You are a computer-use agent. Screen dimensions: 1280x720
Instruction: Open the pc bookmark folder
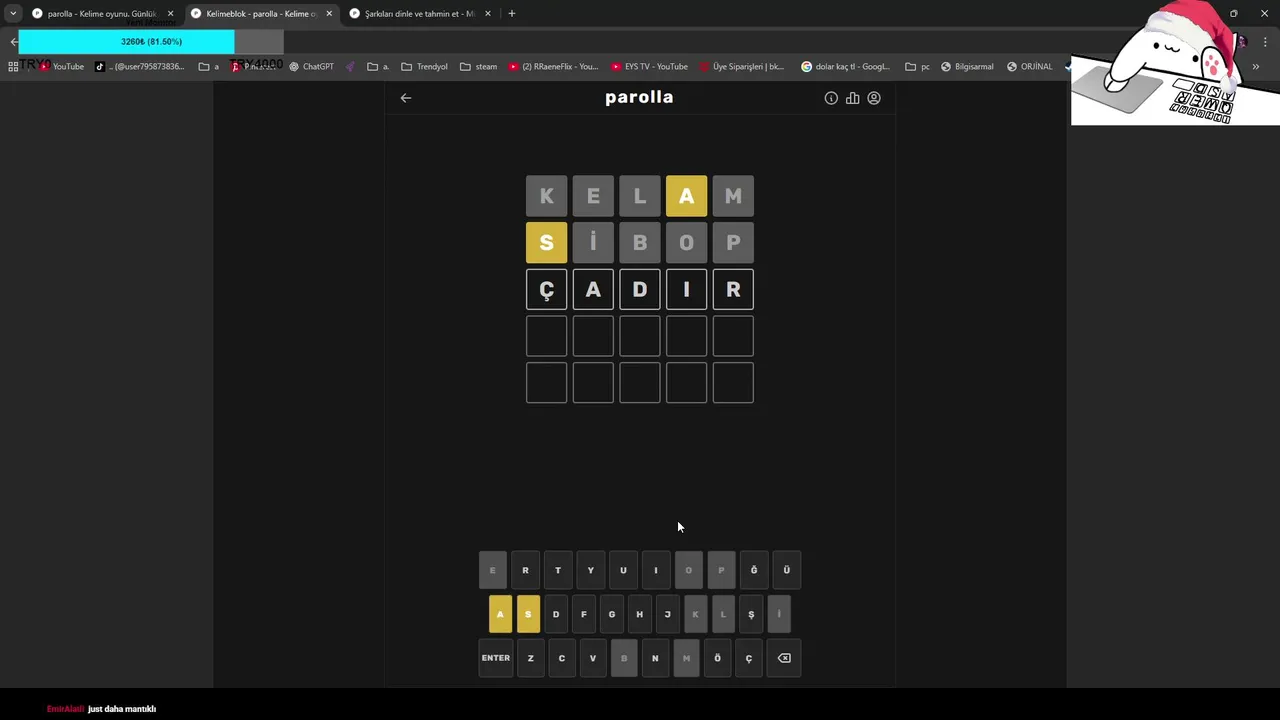[x=917, y=67]
